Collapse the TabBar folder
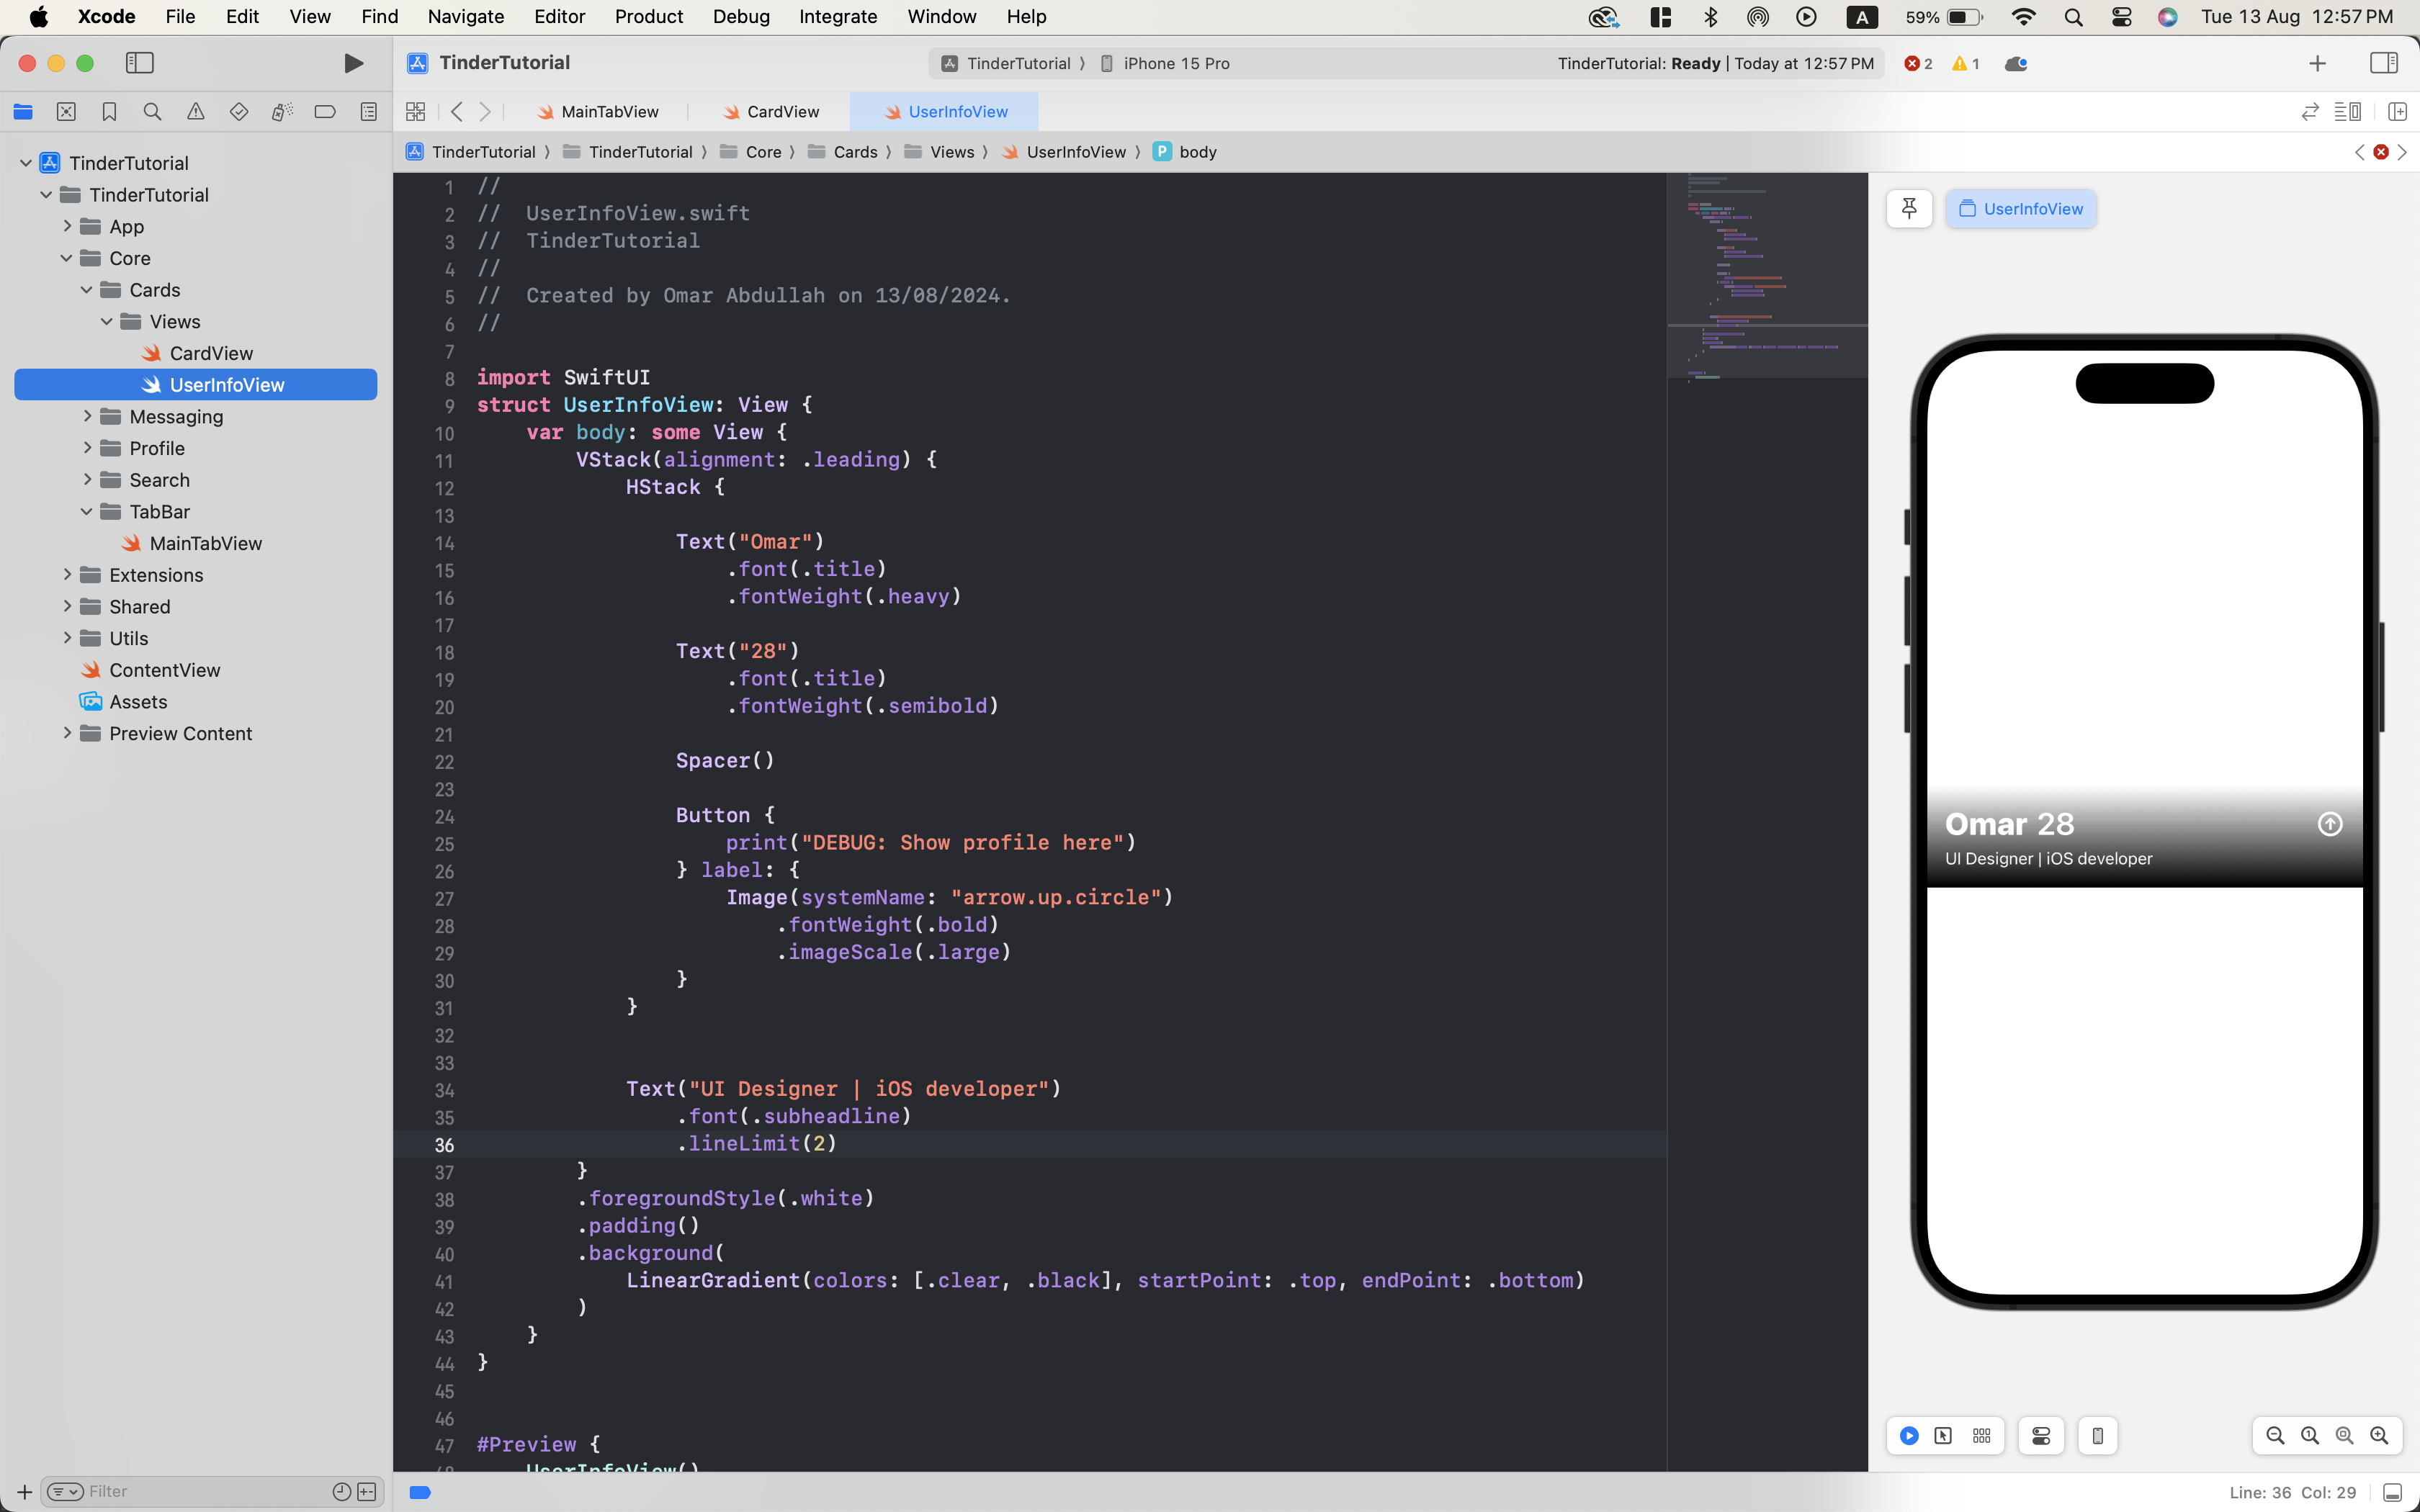The height and width of the screenshot is (1512, 2420). click(87, 512)
